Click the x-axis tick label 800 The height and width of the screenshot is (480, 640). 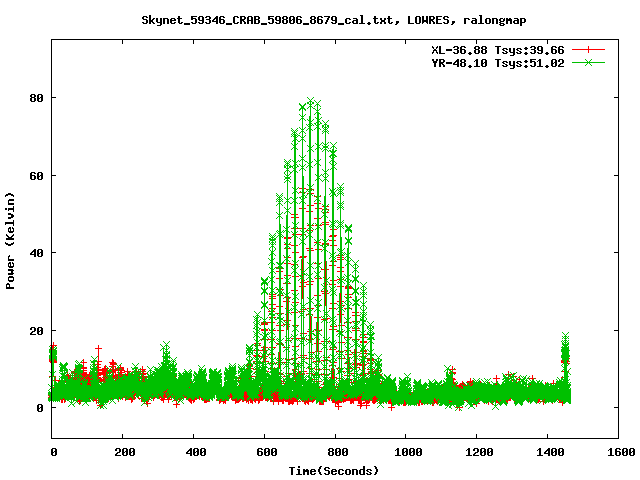point(338,452)
